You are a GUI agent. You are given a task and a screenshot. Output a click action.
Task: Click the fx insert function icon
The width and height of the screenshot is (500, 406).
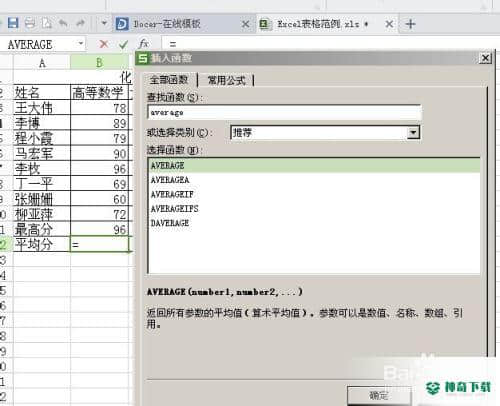coord(144,44)
